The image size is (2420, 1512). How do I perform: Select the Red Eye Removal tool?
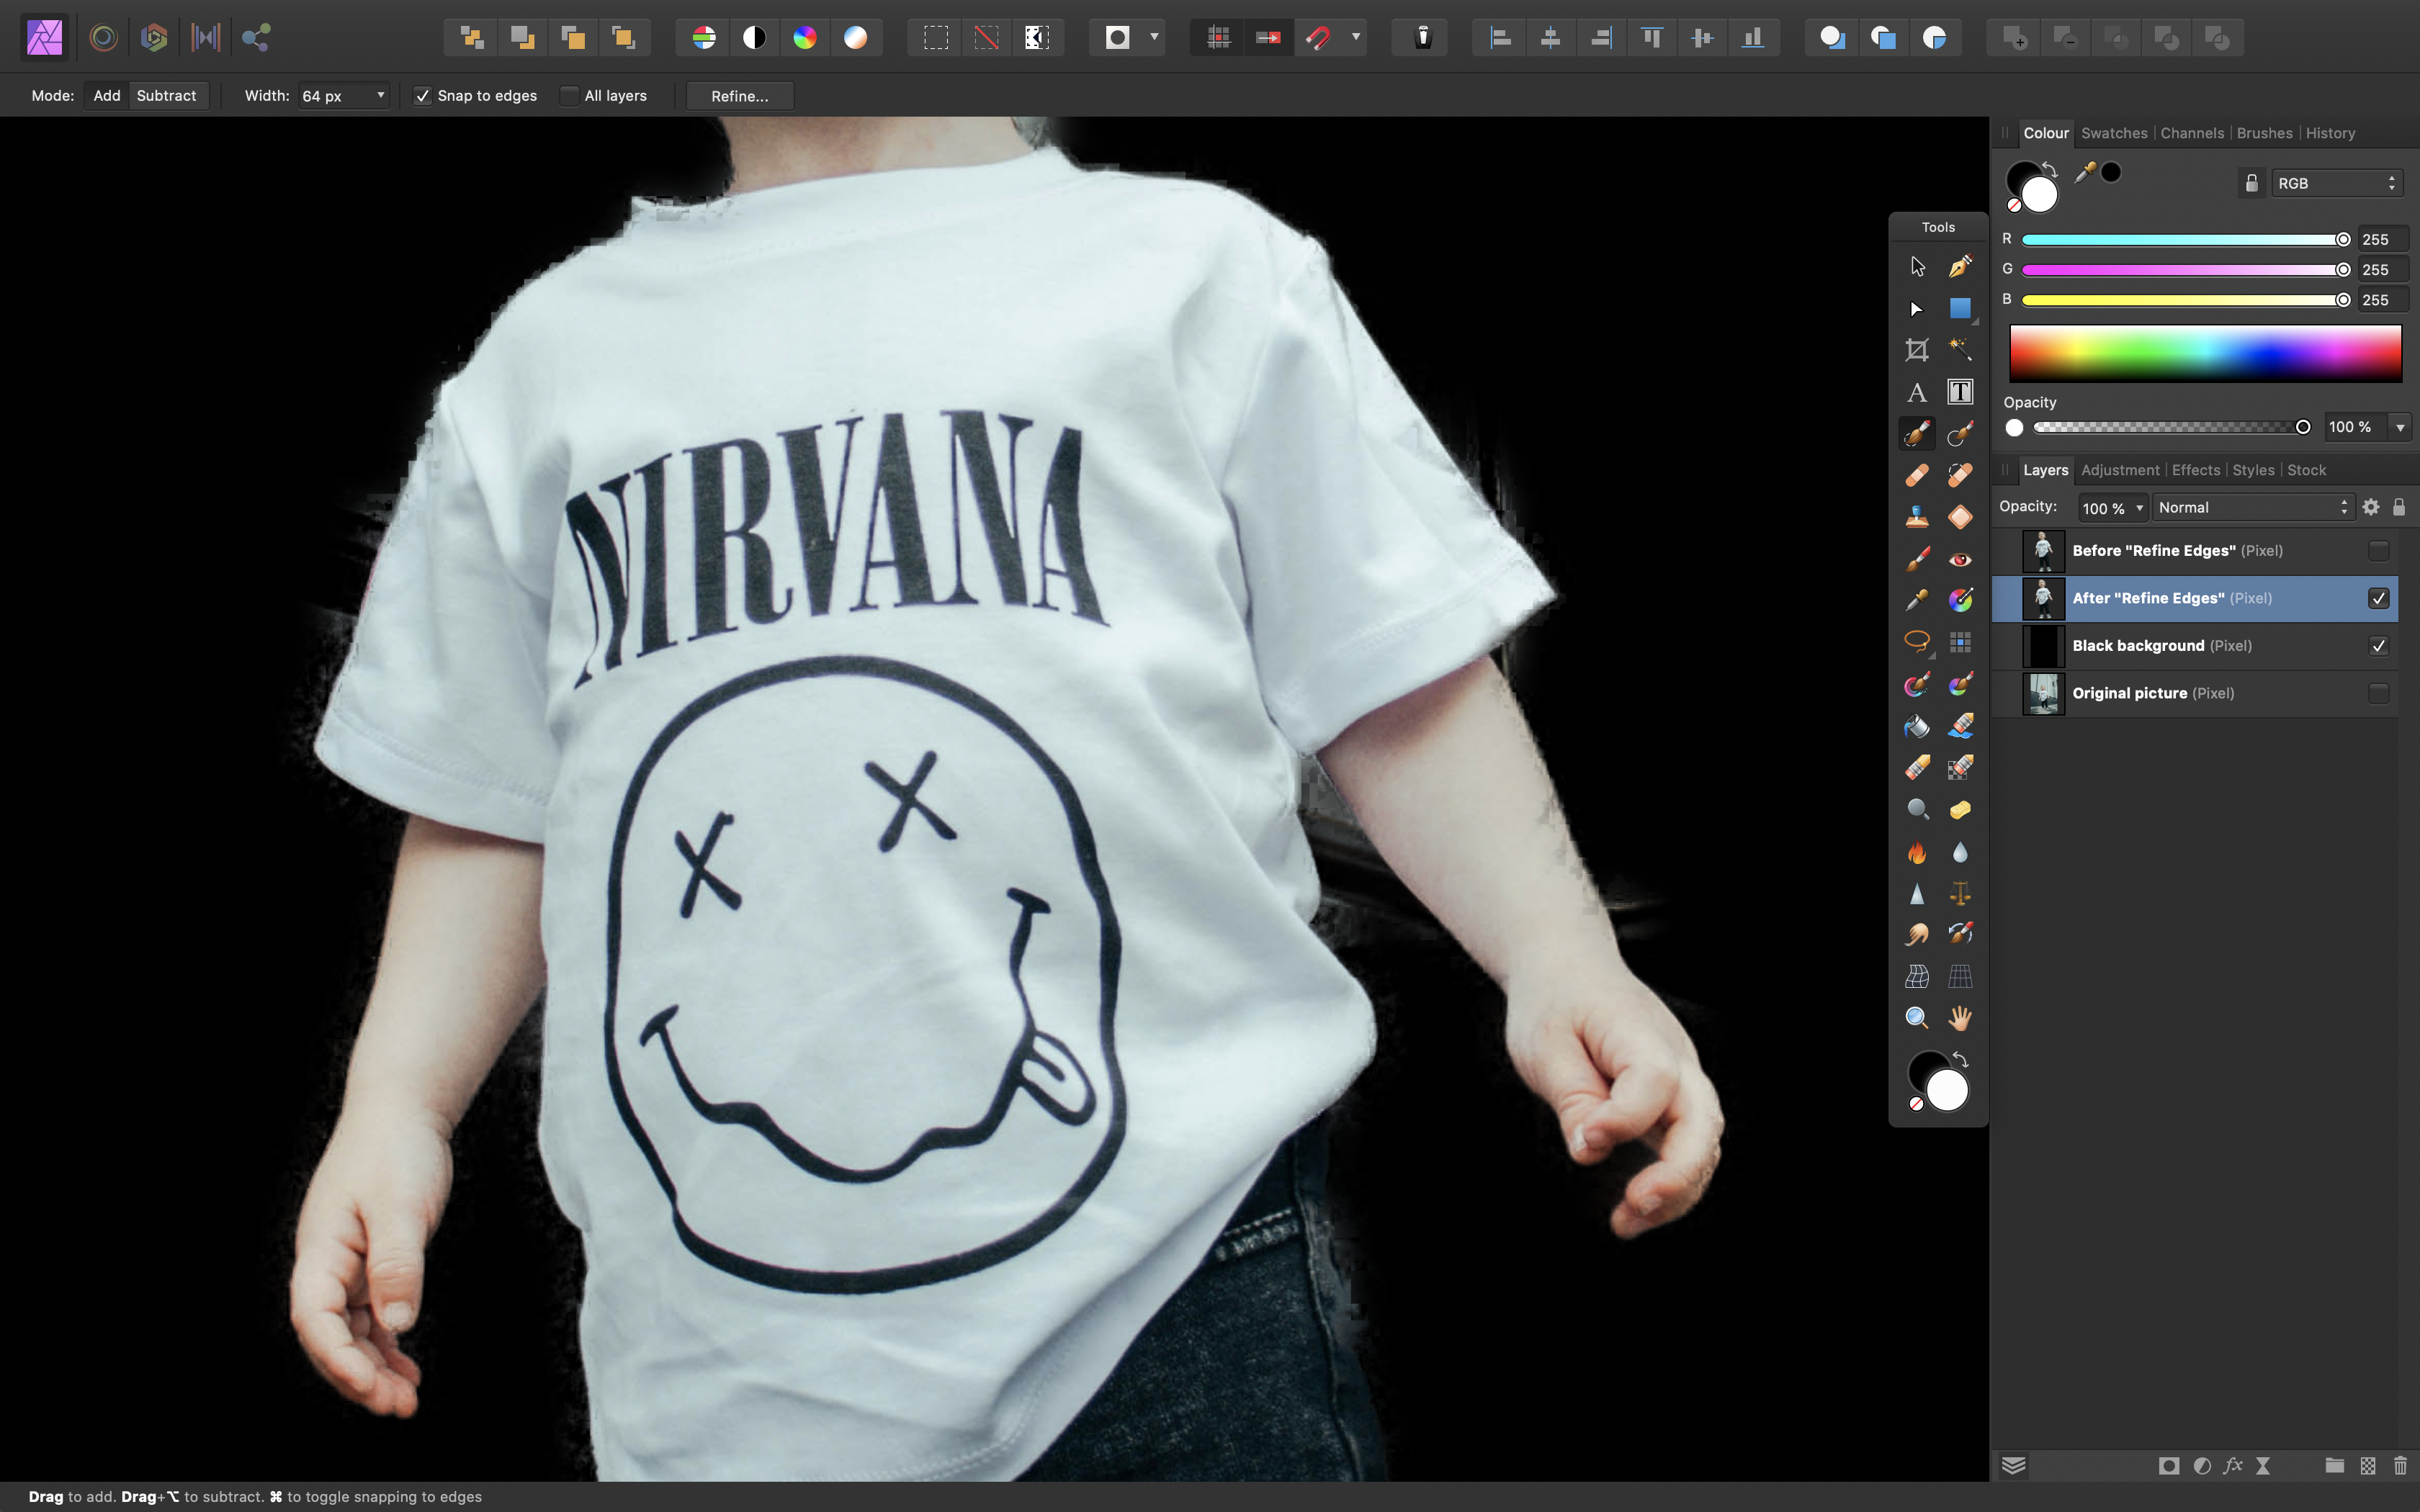(x=1960, y=559)
